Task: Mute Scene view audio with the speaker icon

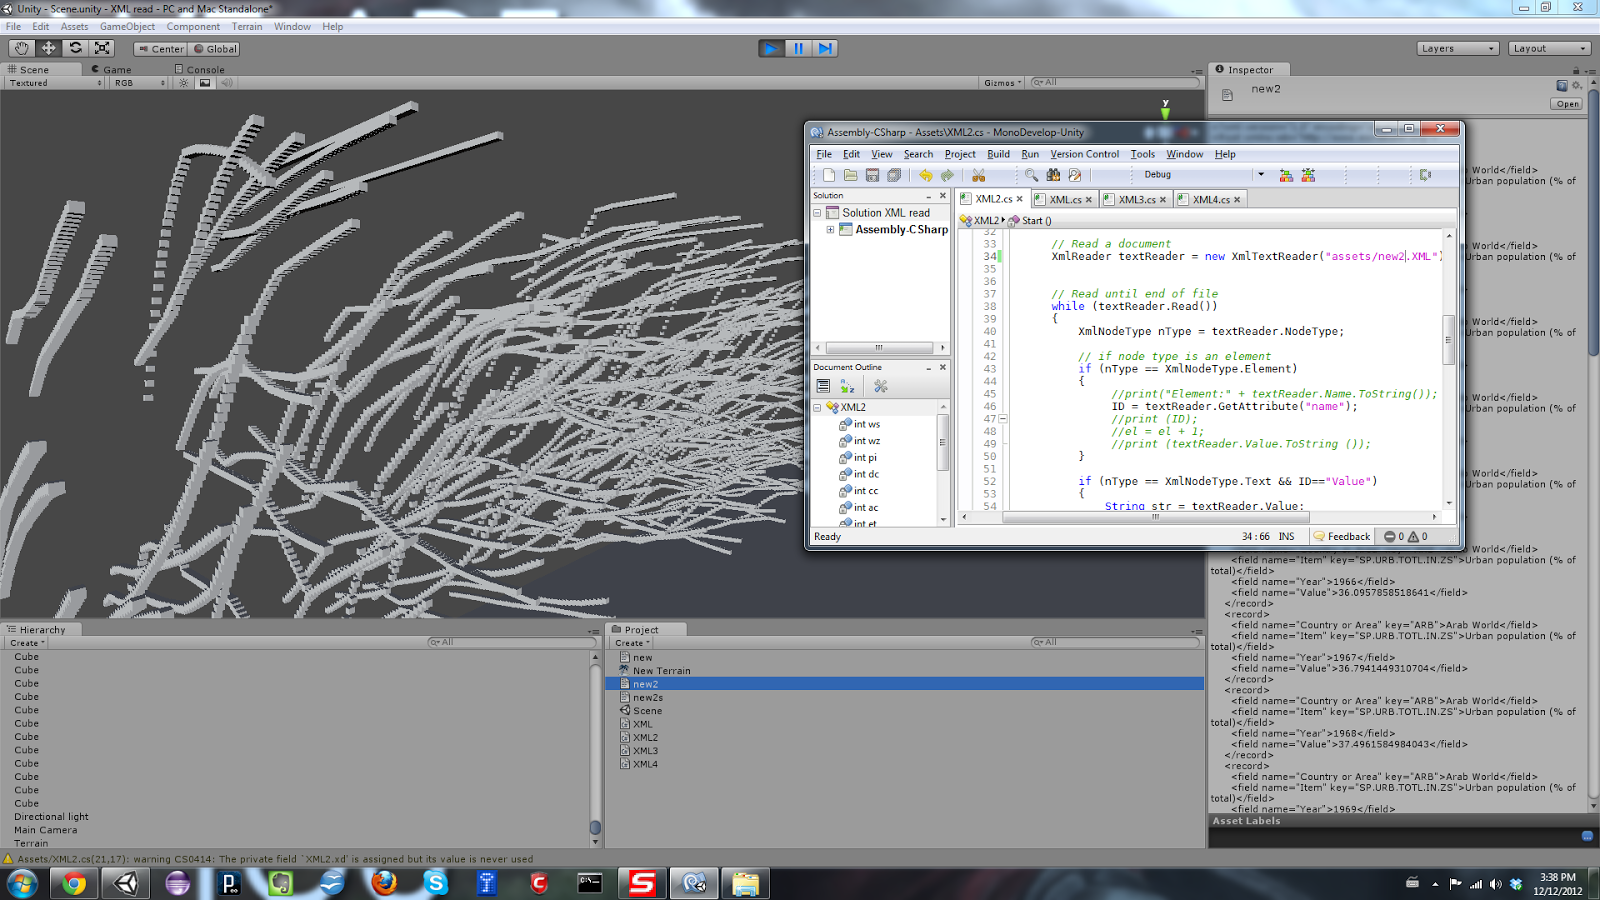Action: [x=227, y=83]
